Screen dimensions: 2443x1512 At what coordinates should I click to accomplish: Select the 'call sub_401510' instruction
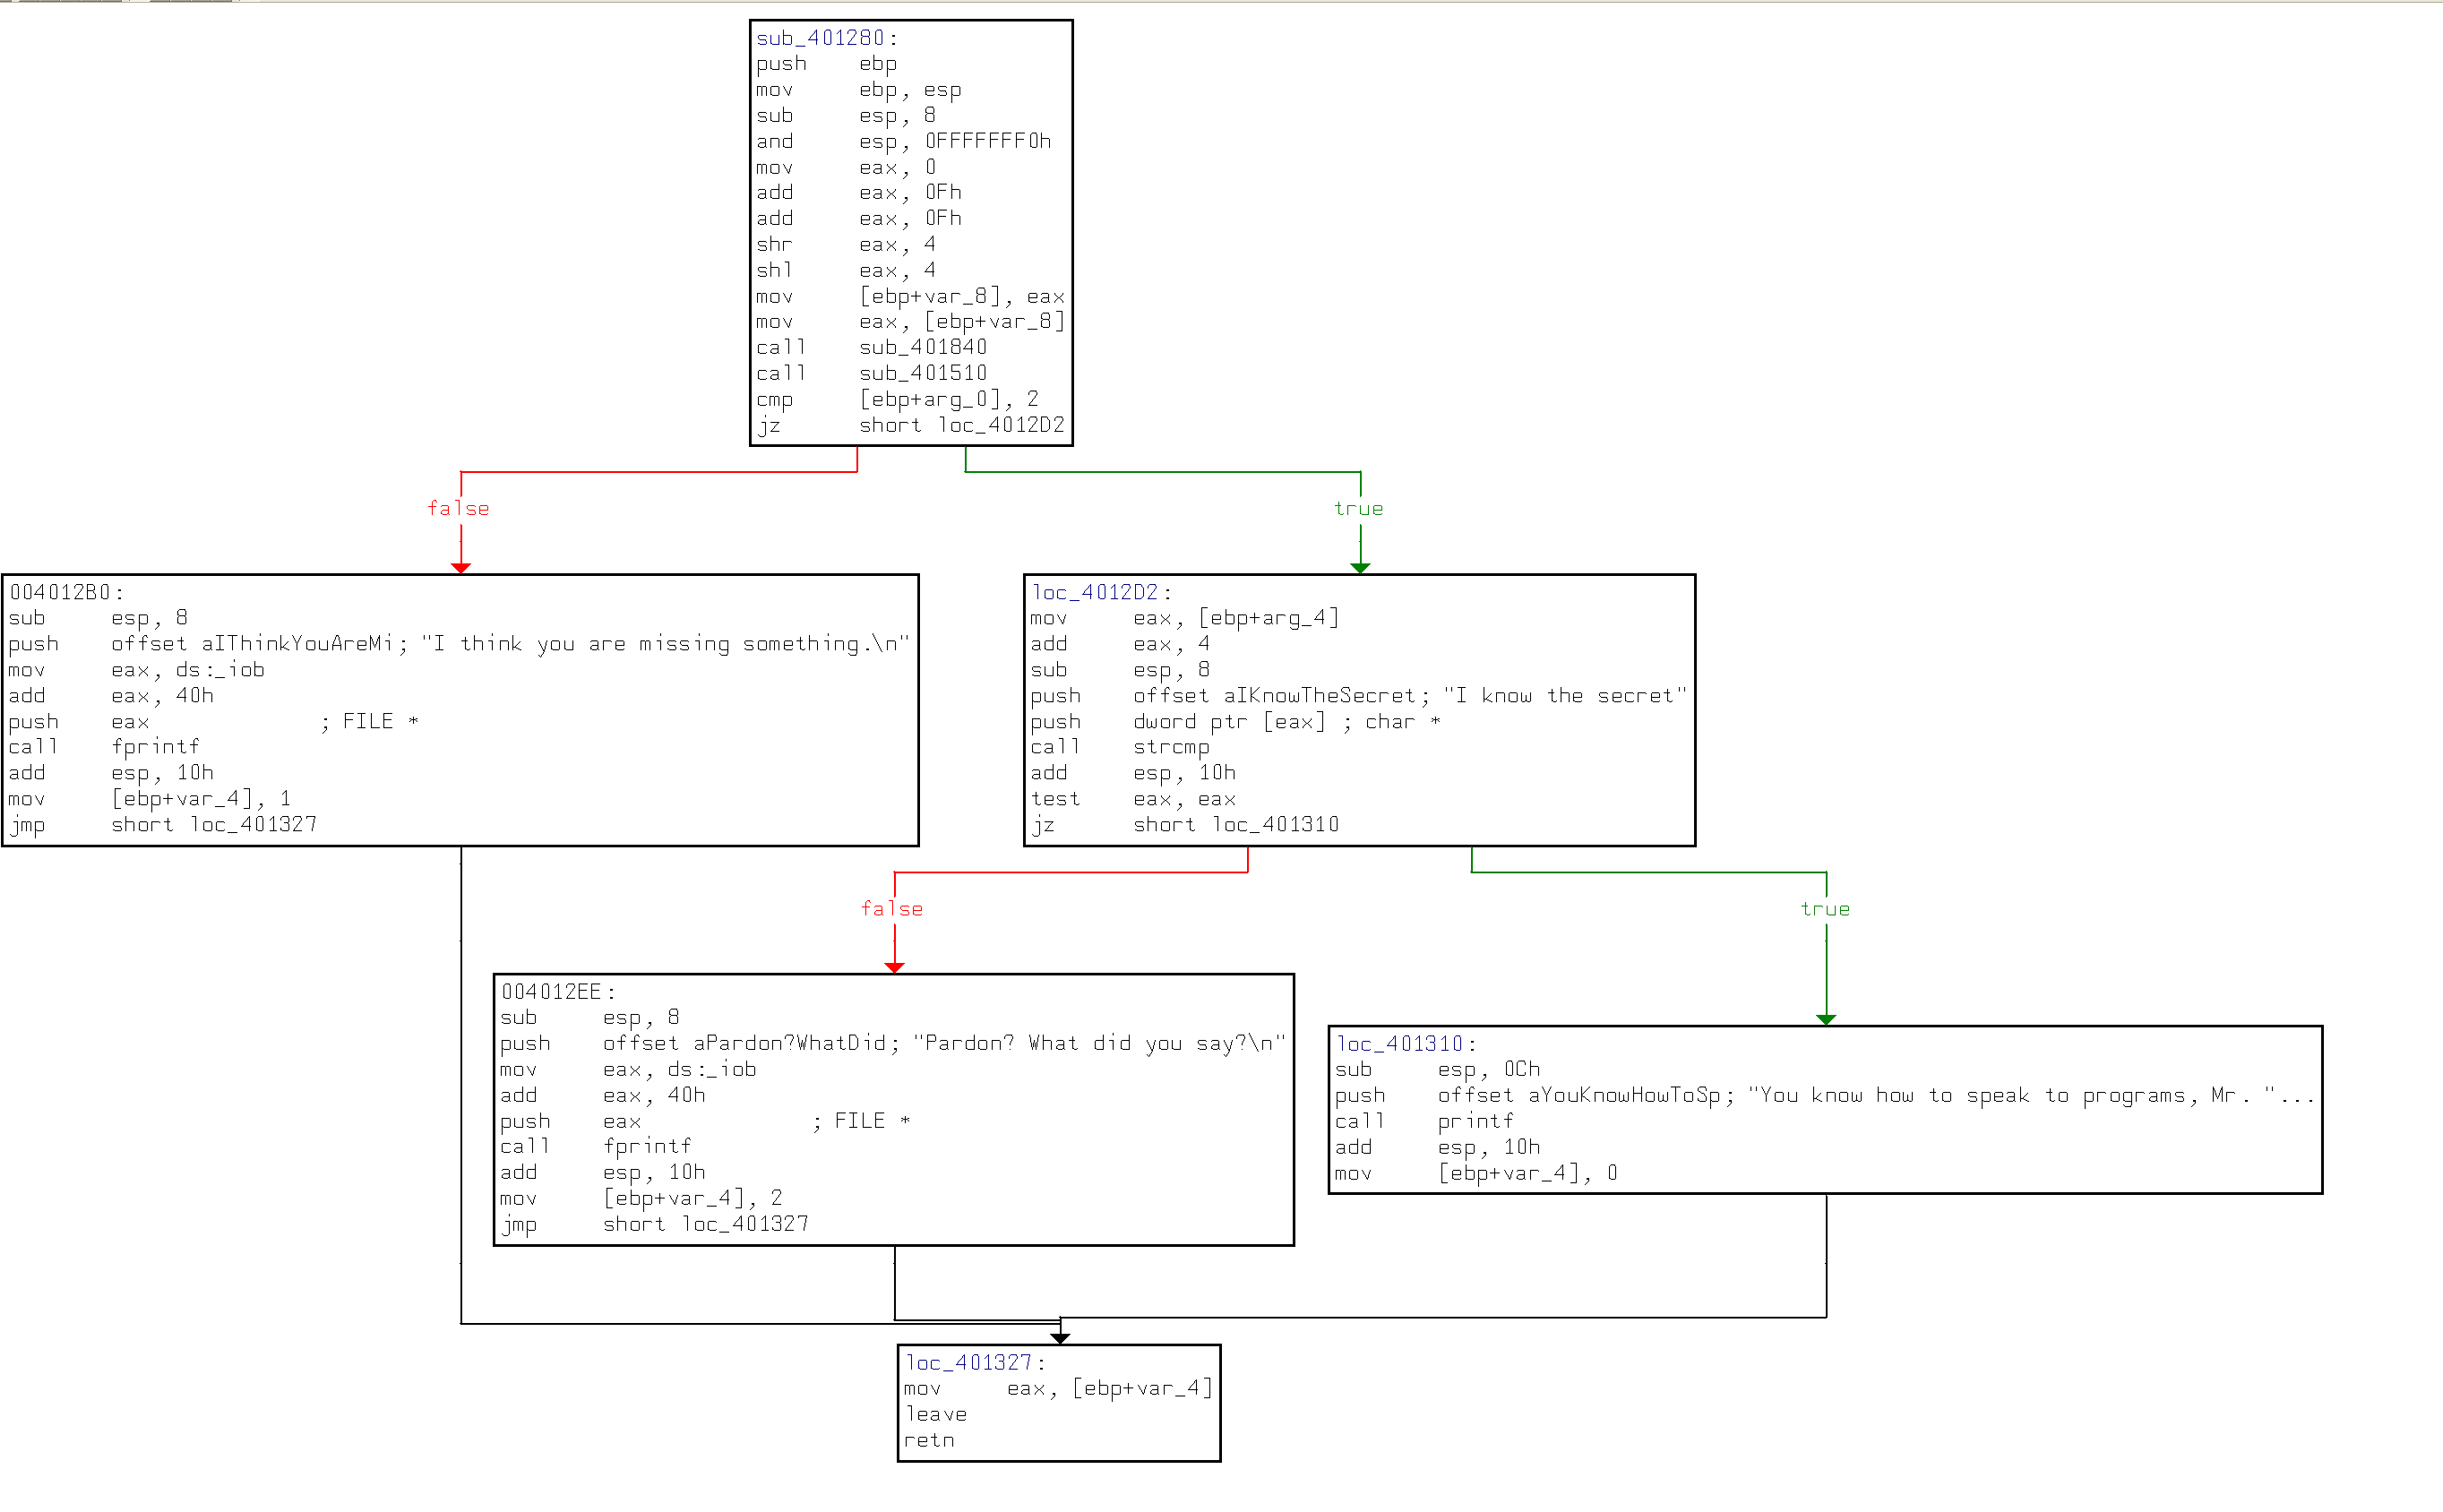[871, 373]
